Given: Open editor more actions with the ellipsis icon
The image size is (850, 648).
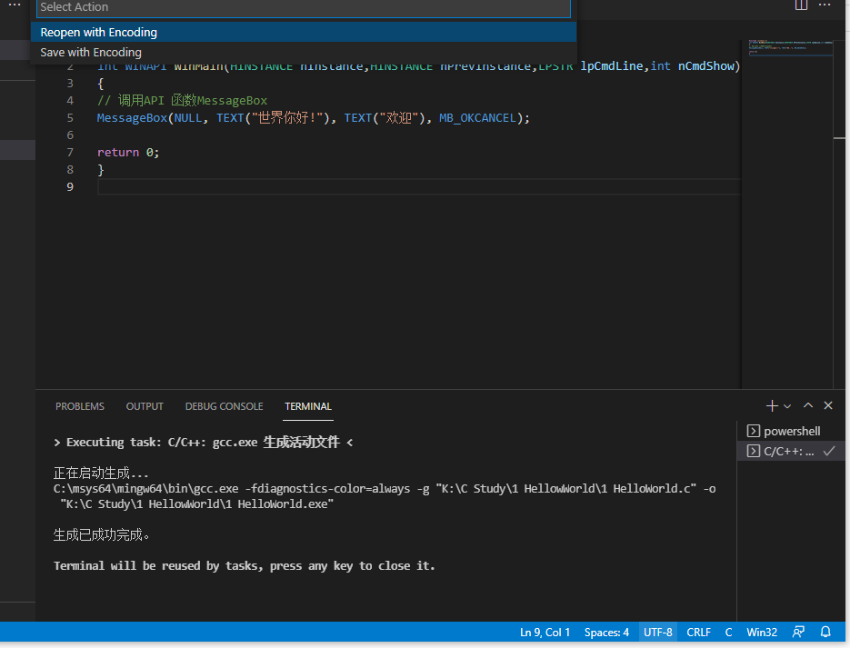Looking at the screenshot, I should click(x=826, y=6).
